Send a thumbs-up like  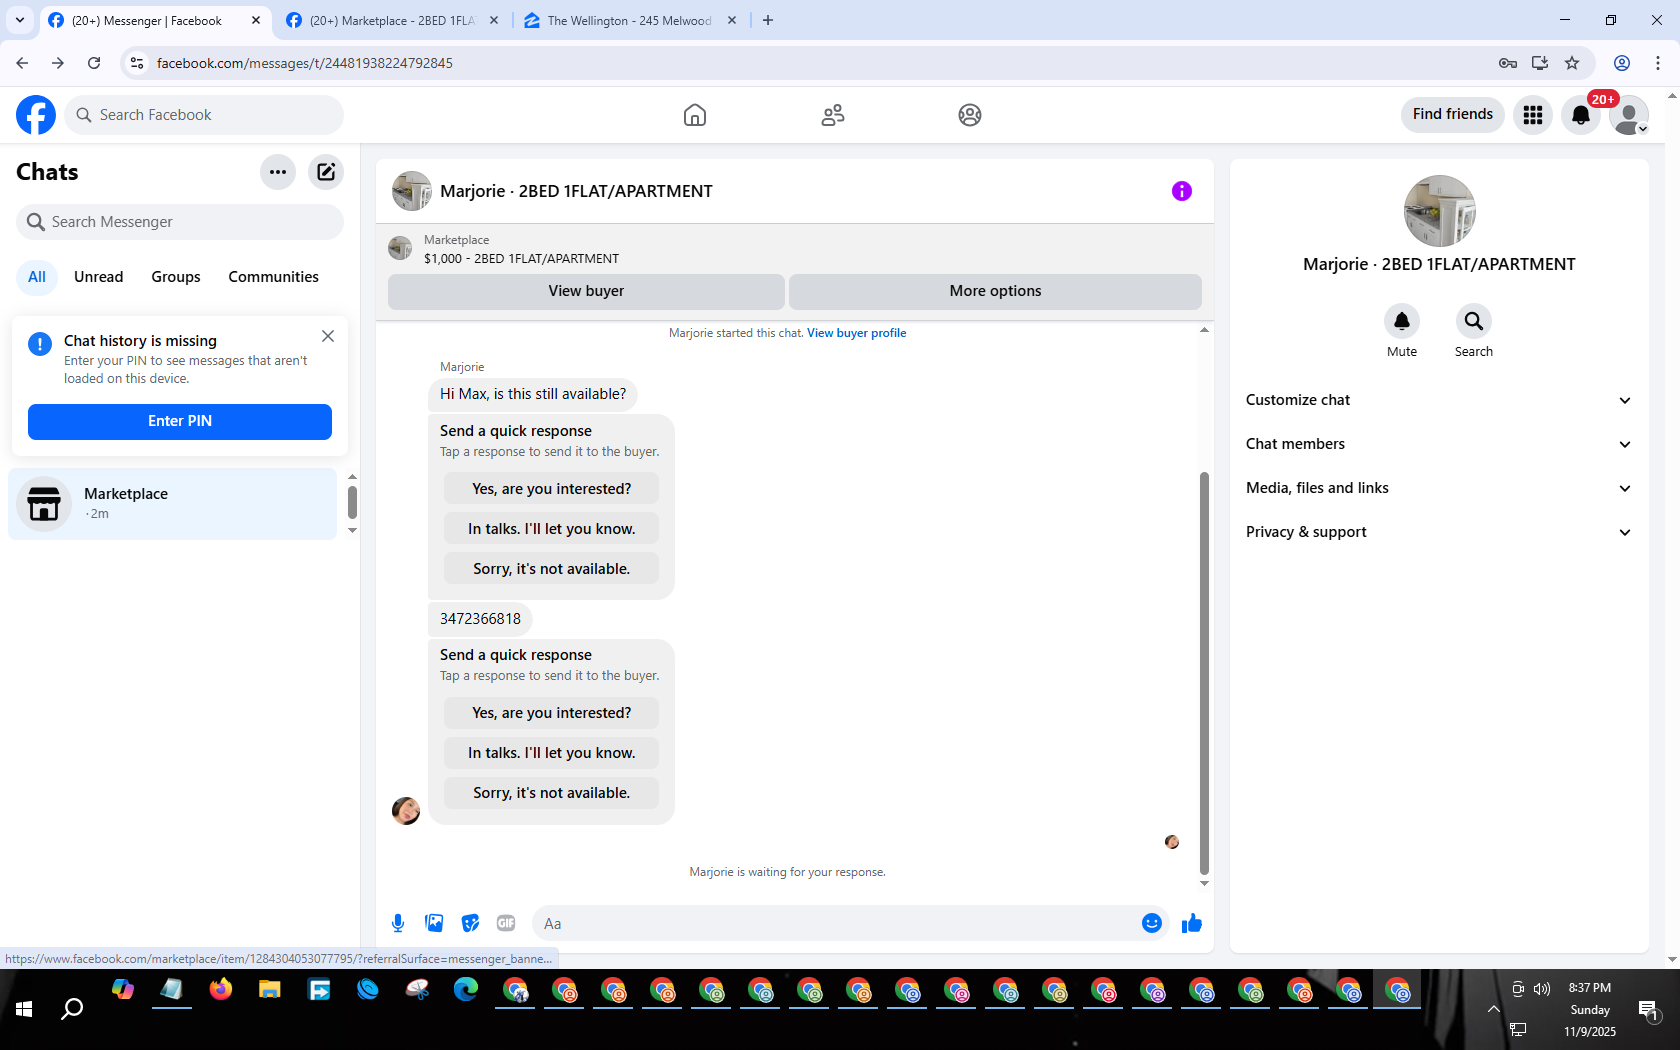(x=1192, y=923)
